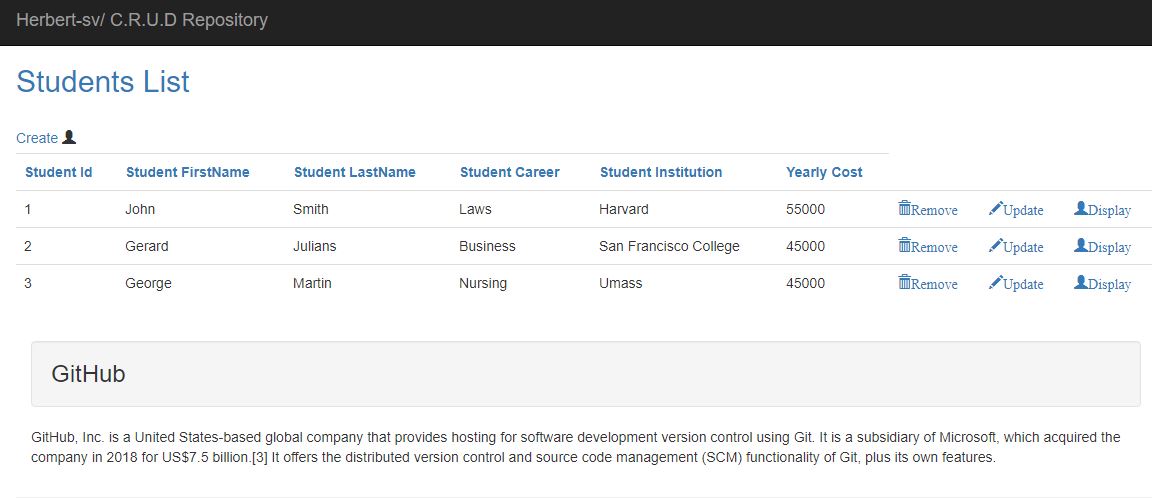Viewport: 1152px width, 498px height.
Task: Click Display link for John Smith
Action: tap(1109, 210)
